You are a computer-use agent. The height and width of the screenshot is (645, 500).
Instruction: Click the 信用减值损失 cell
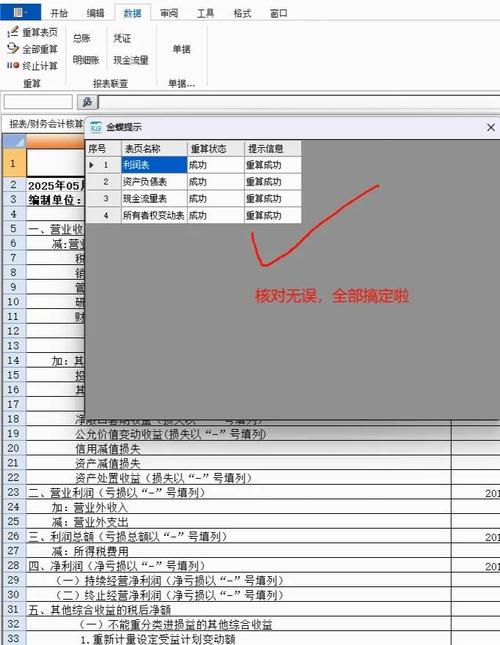239,449
